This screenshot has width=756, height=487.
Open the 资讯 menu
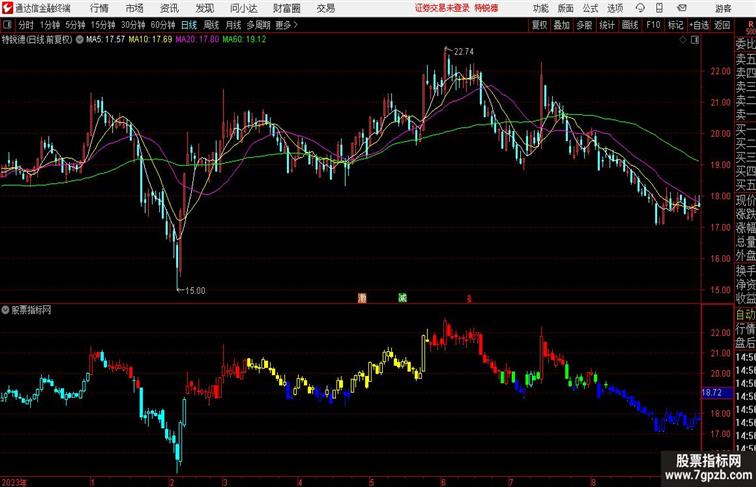coord(169,8)
